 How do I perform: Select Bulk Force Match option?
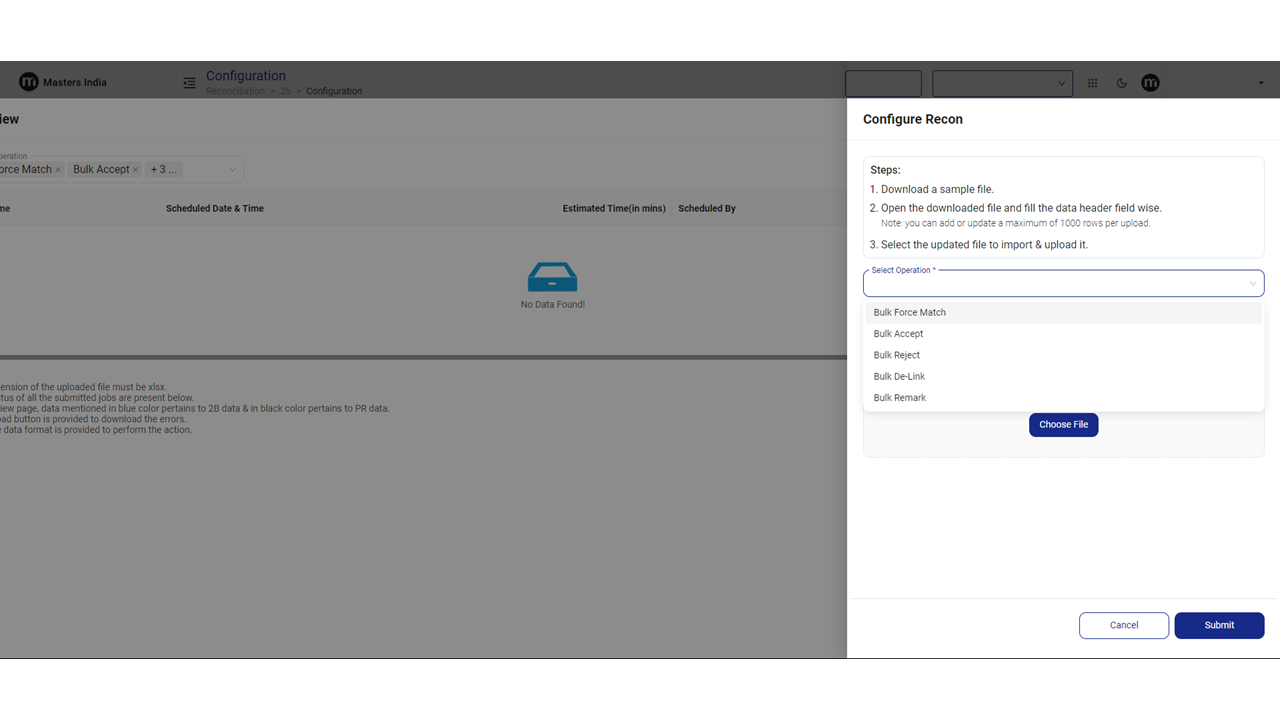(909, 313)
